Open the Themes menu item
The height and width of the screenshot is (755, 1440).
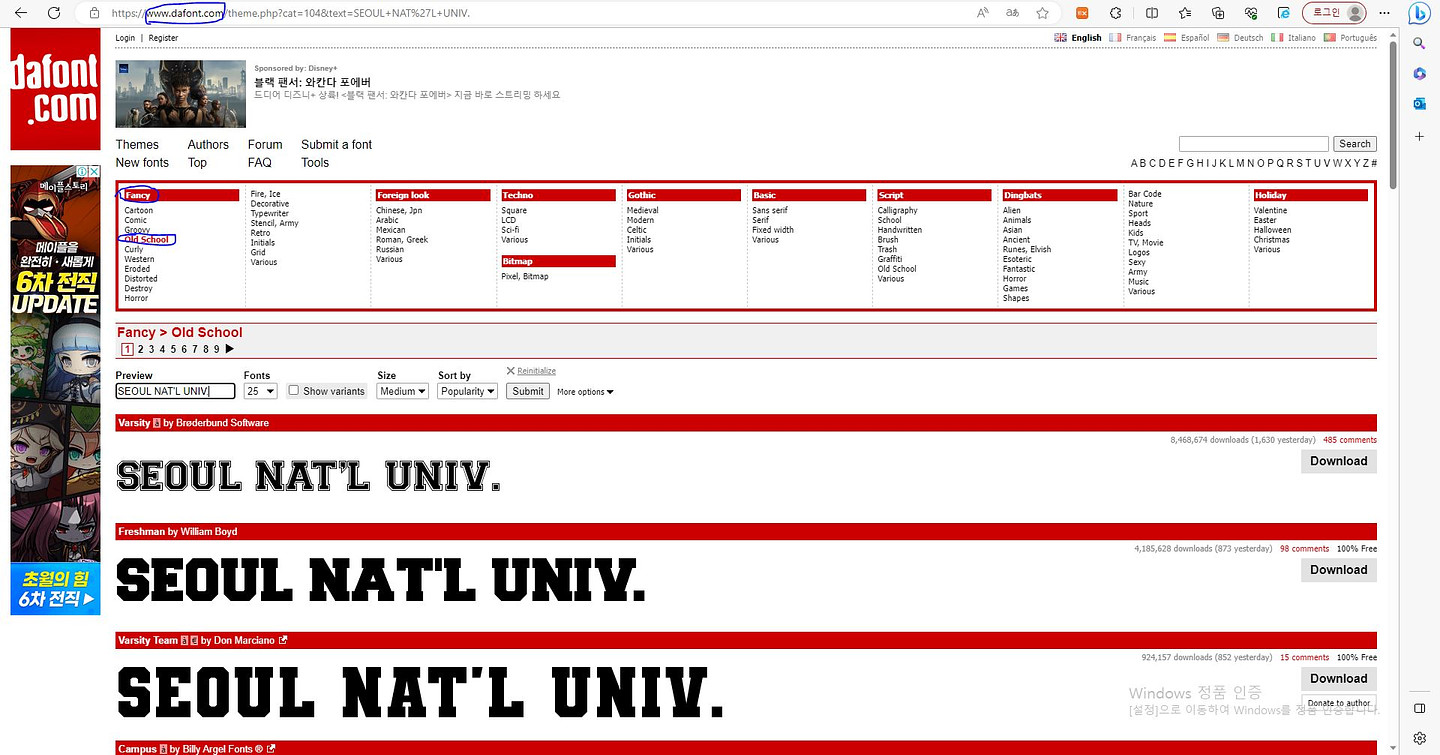click(137, 145)
